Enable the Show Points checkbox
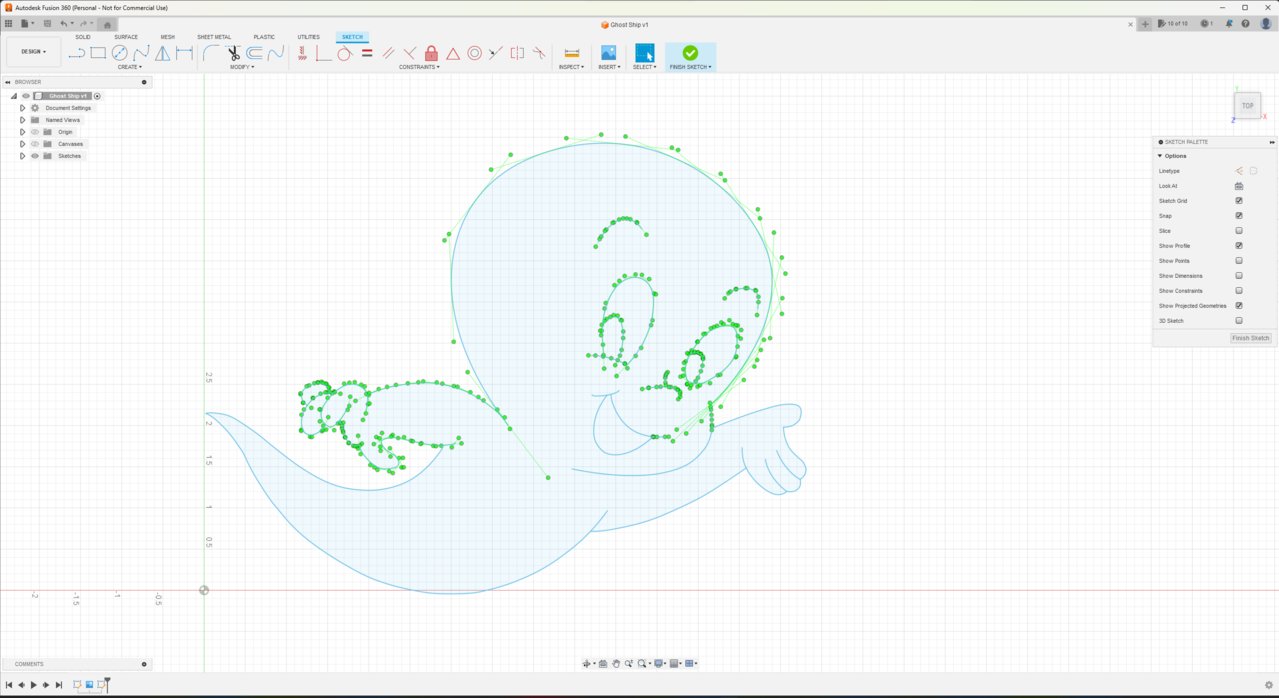The width and height of the screenshot is (1279, 698). (1239, 261)
